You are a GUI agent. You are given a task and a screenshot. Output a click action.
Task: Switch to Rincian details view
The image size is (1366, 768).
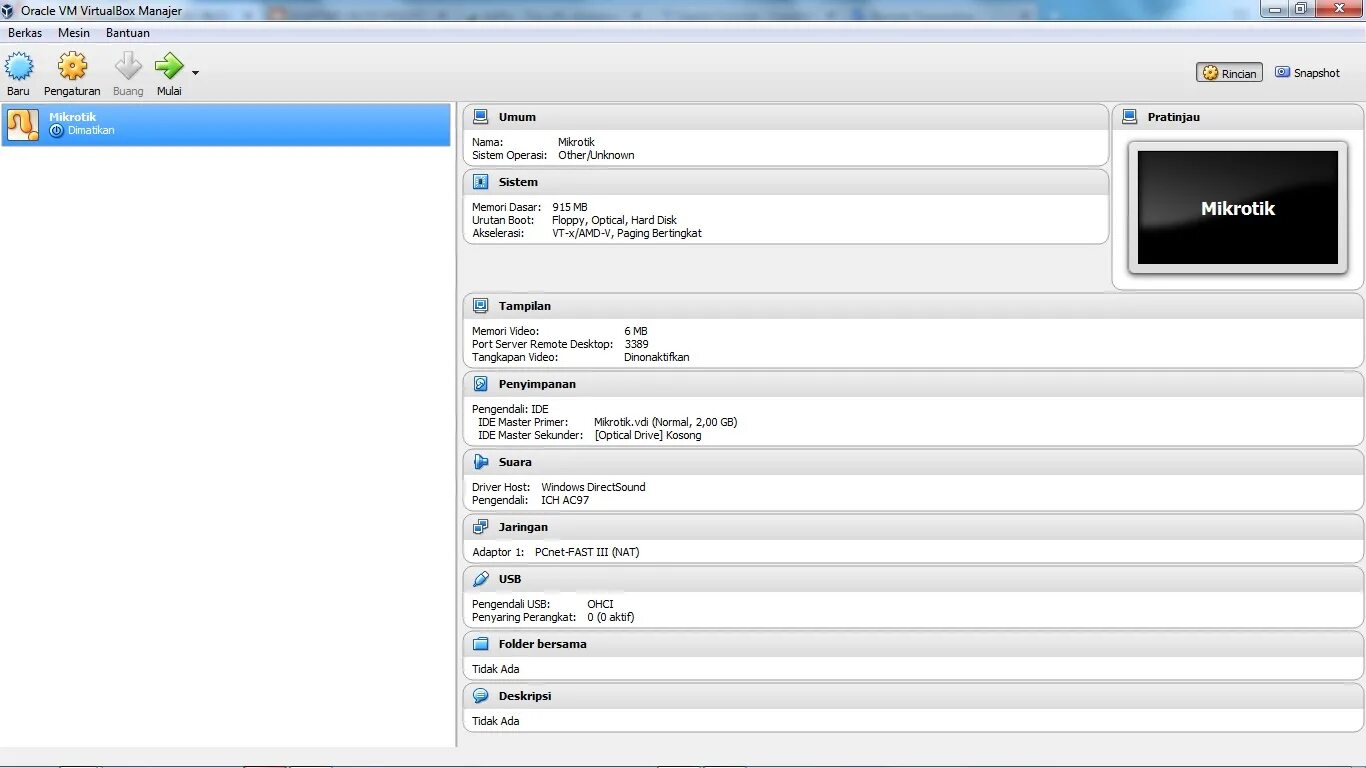[x=1229, y=73]
